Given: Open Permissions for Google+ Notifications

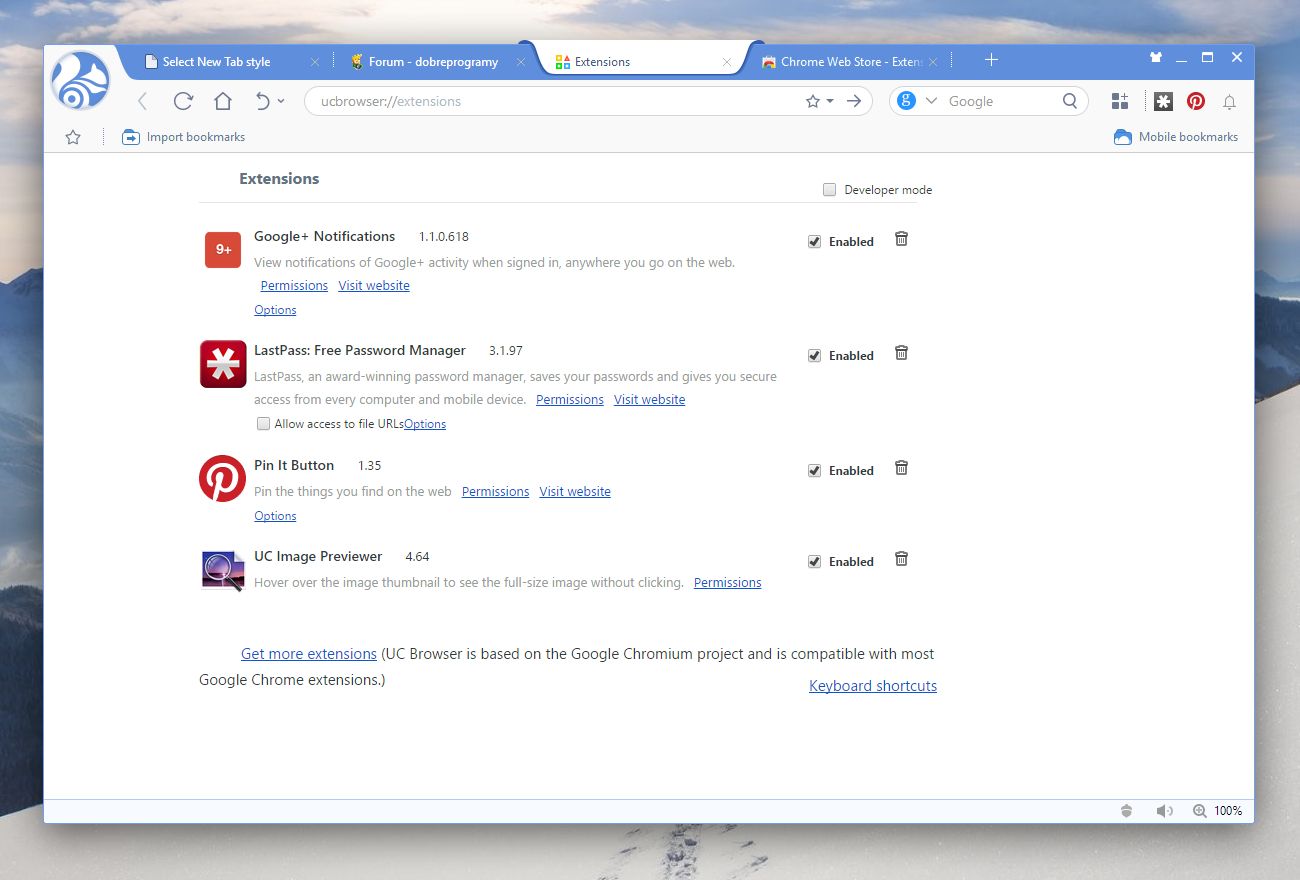Looking at the screenshot, I should (294, 286).
